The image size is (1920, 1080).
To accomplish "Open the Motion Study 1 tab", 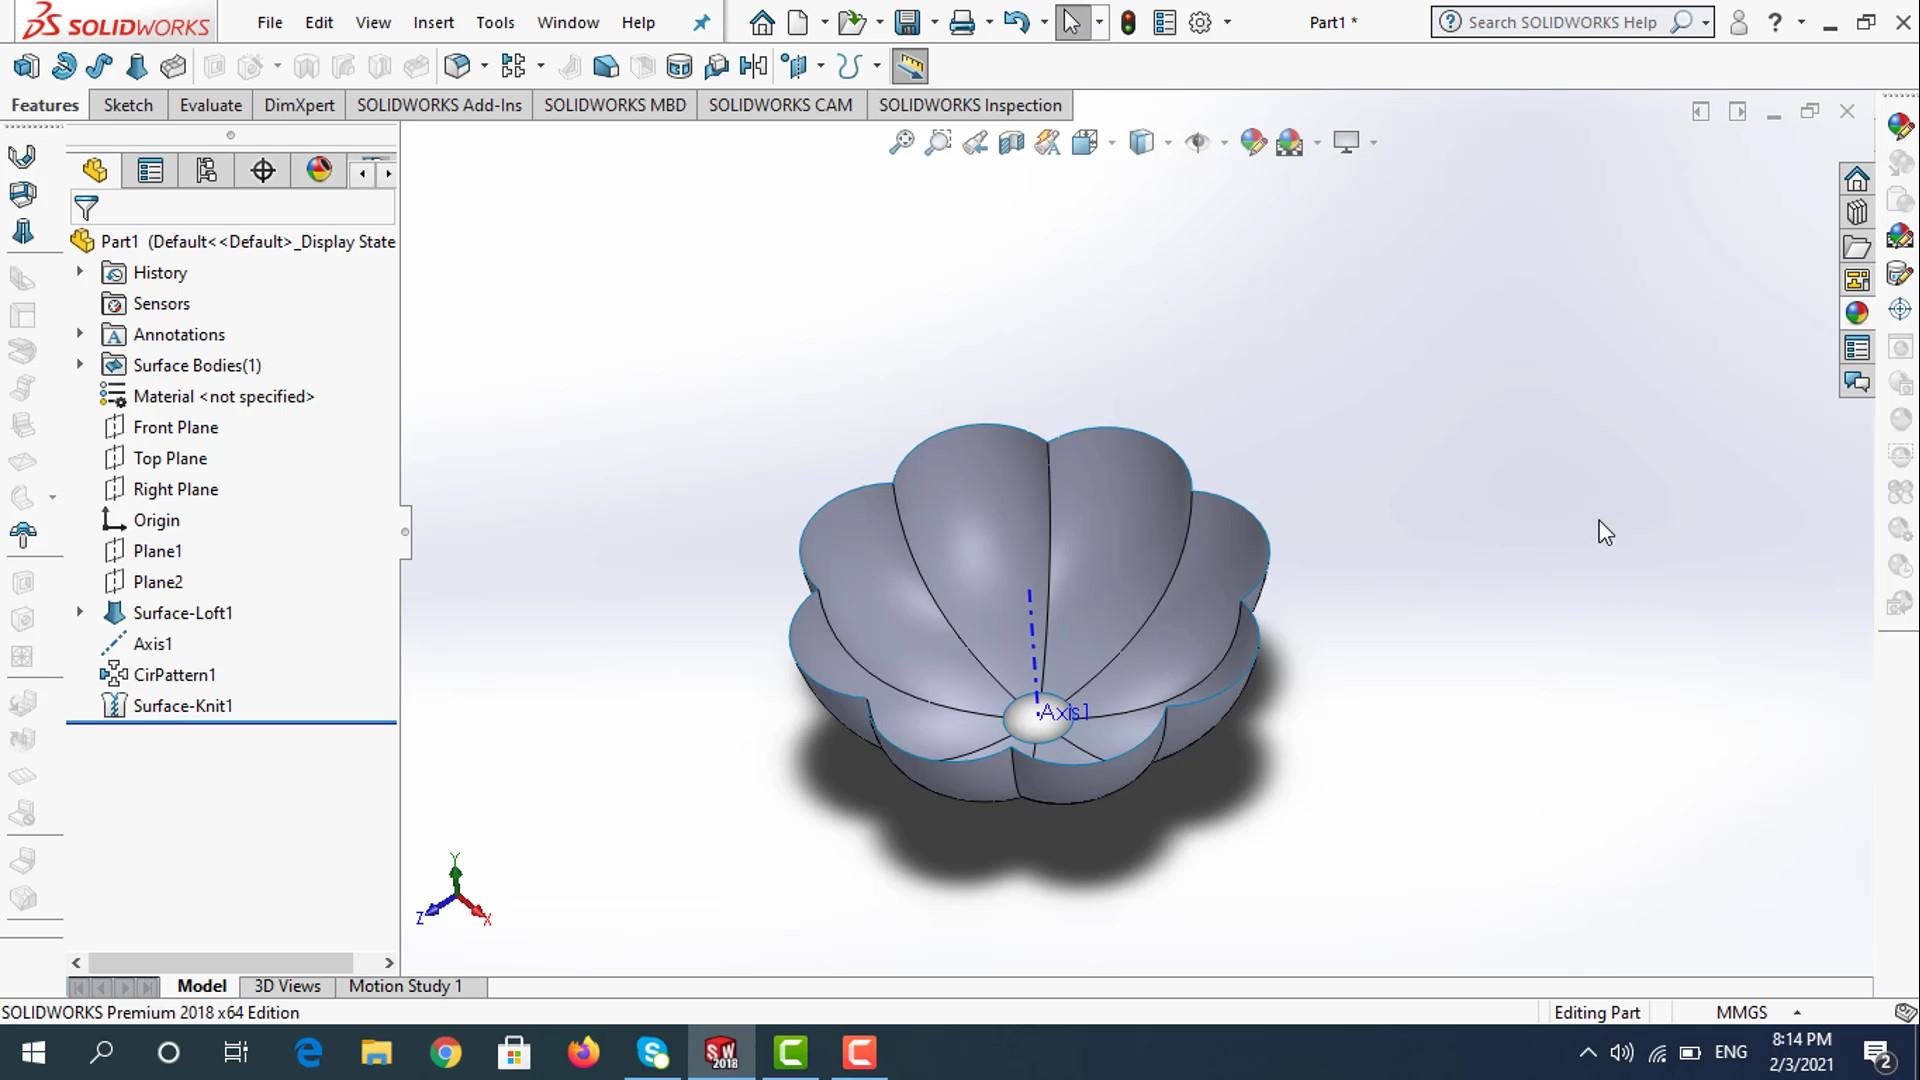I will pyautogui.click(x=405, y=986).
